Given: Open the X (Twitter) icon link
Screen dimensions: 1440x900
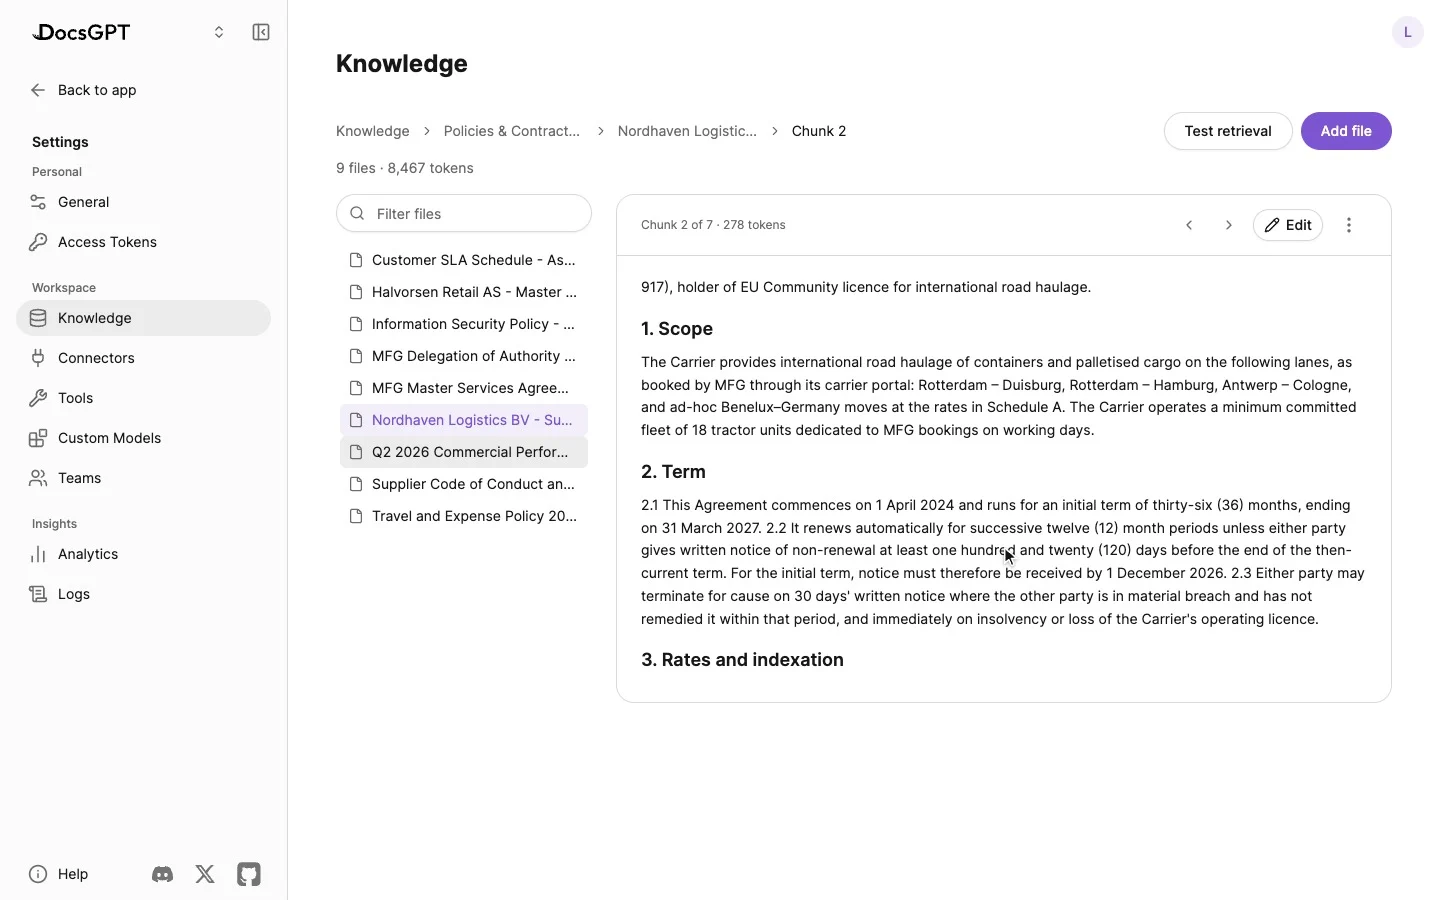Looking at the screenshot, I should click(205, 874).
